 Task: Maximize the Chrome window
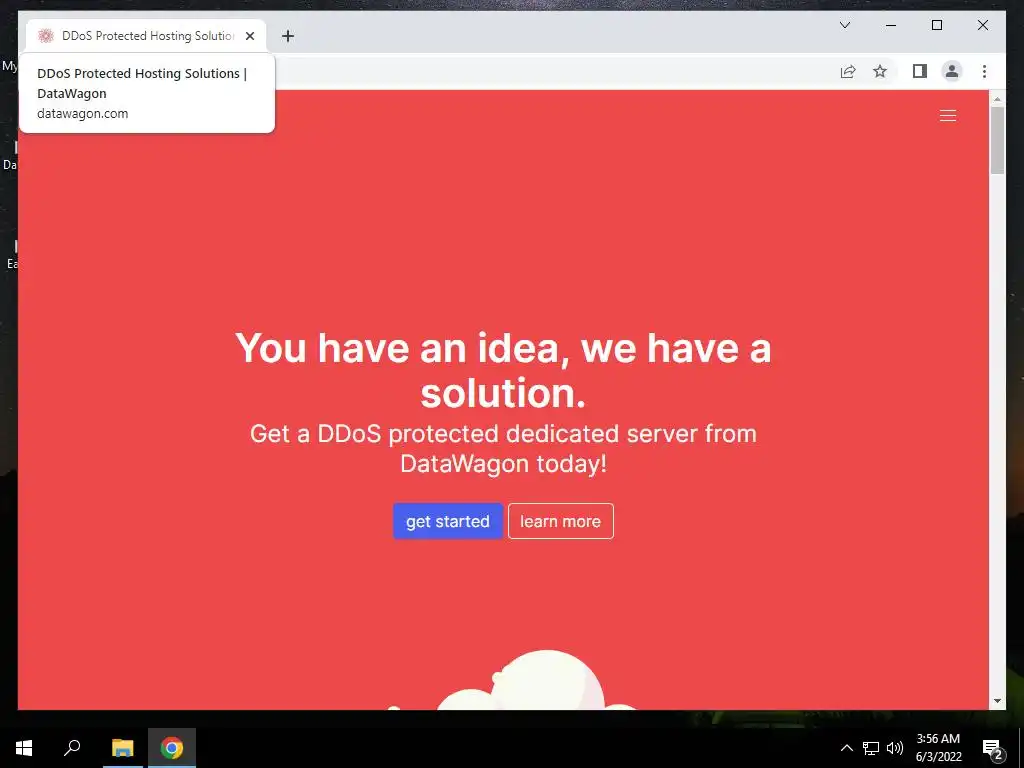936,25
